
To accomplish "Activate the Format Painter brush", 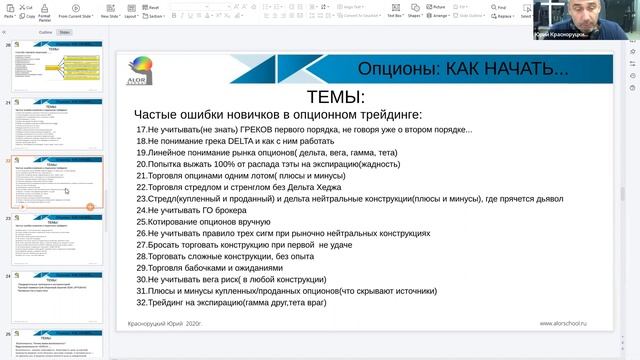I will [x=44, y=8].
